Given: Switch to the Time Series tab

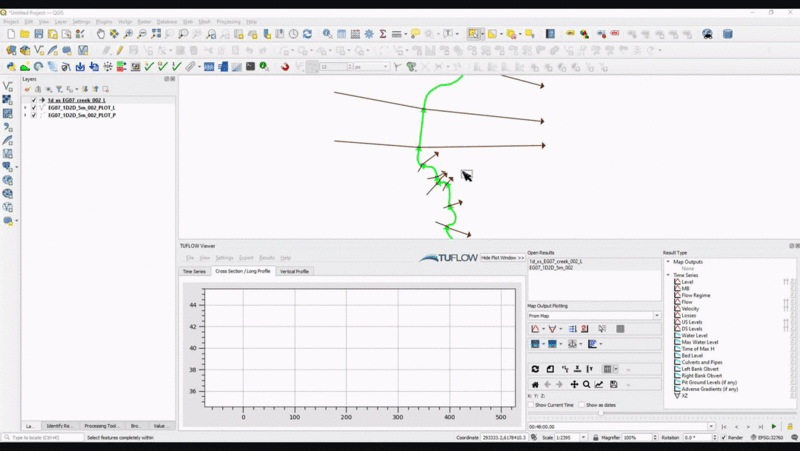Looking at the screenshot, I should coord(193,271).
